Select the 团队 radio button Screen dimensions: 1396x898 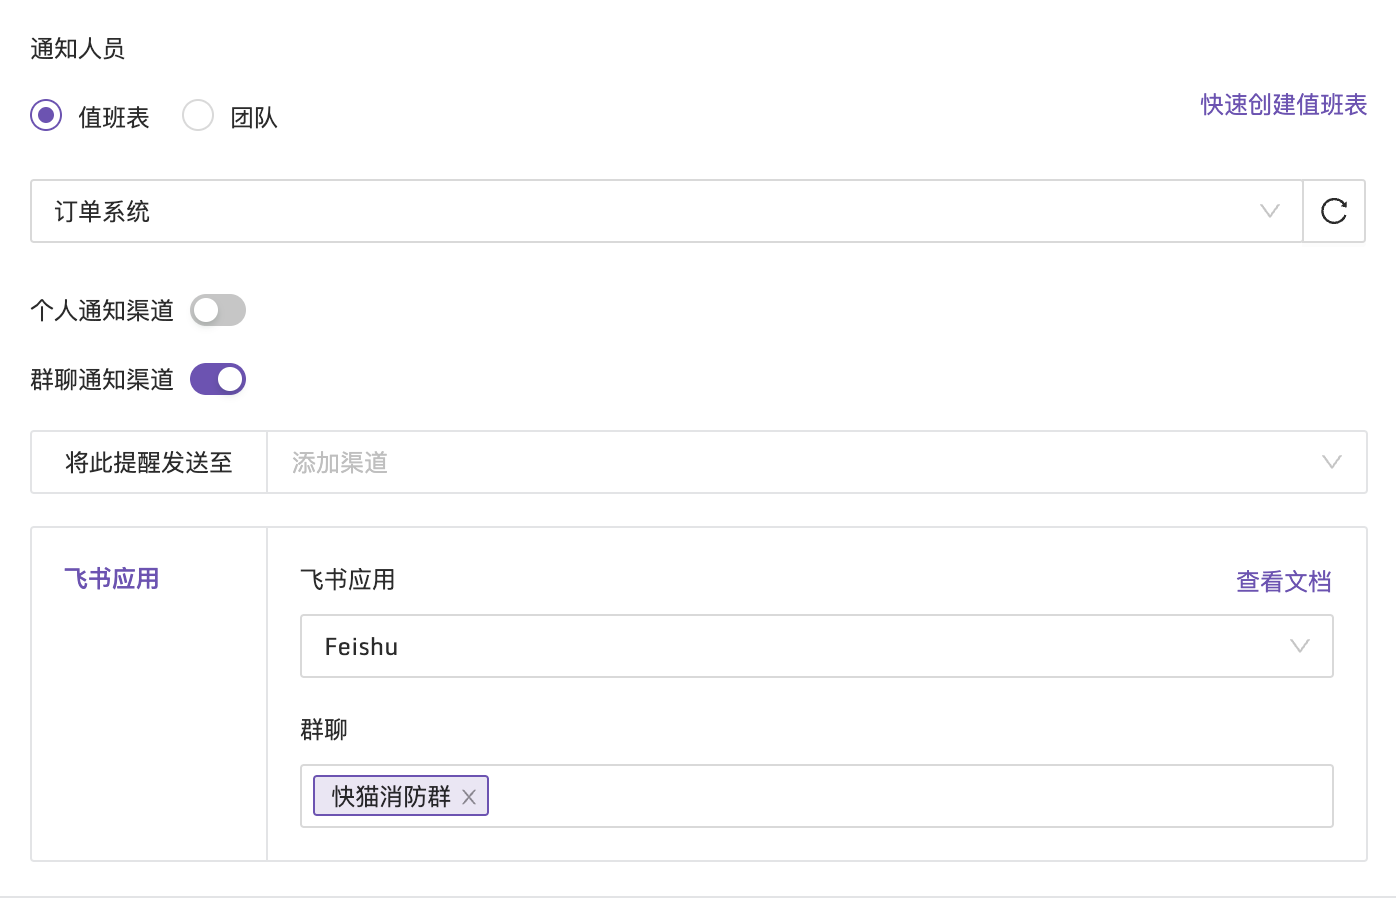pos(198,115)
